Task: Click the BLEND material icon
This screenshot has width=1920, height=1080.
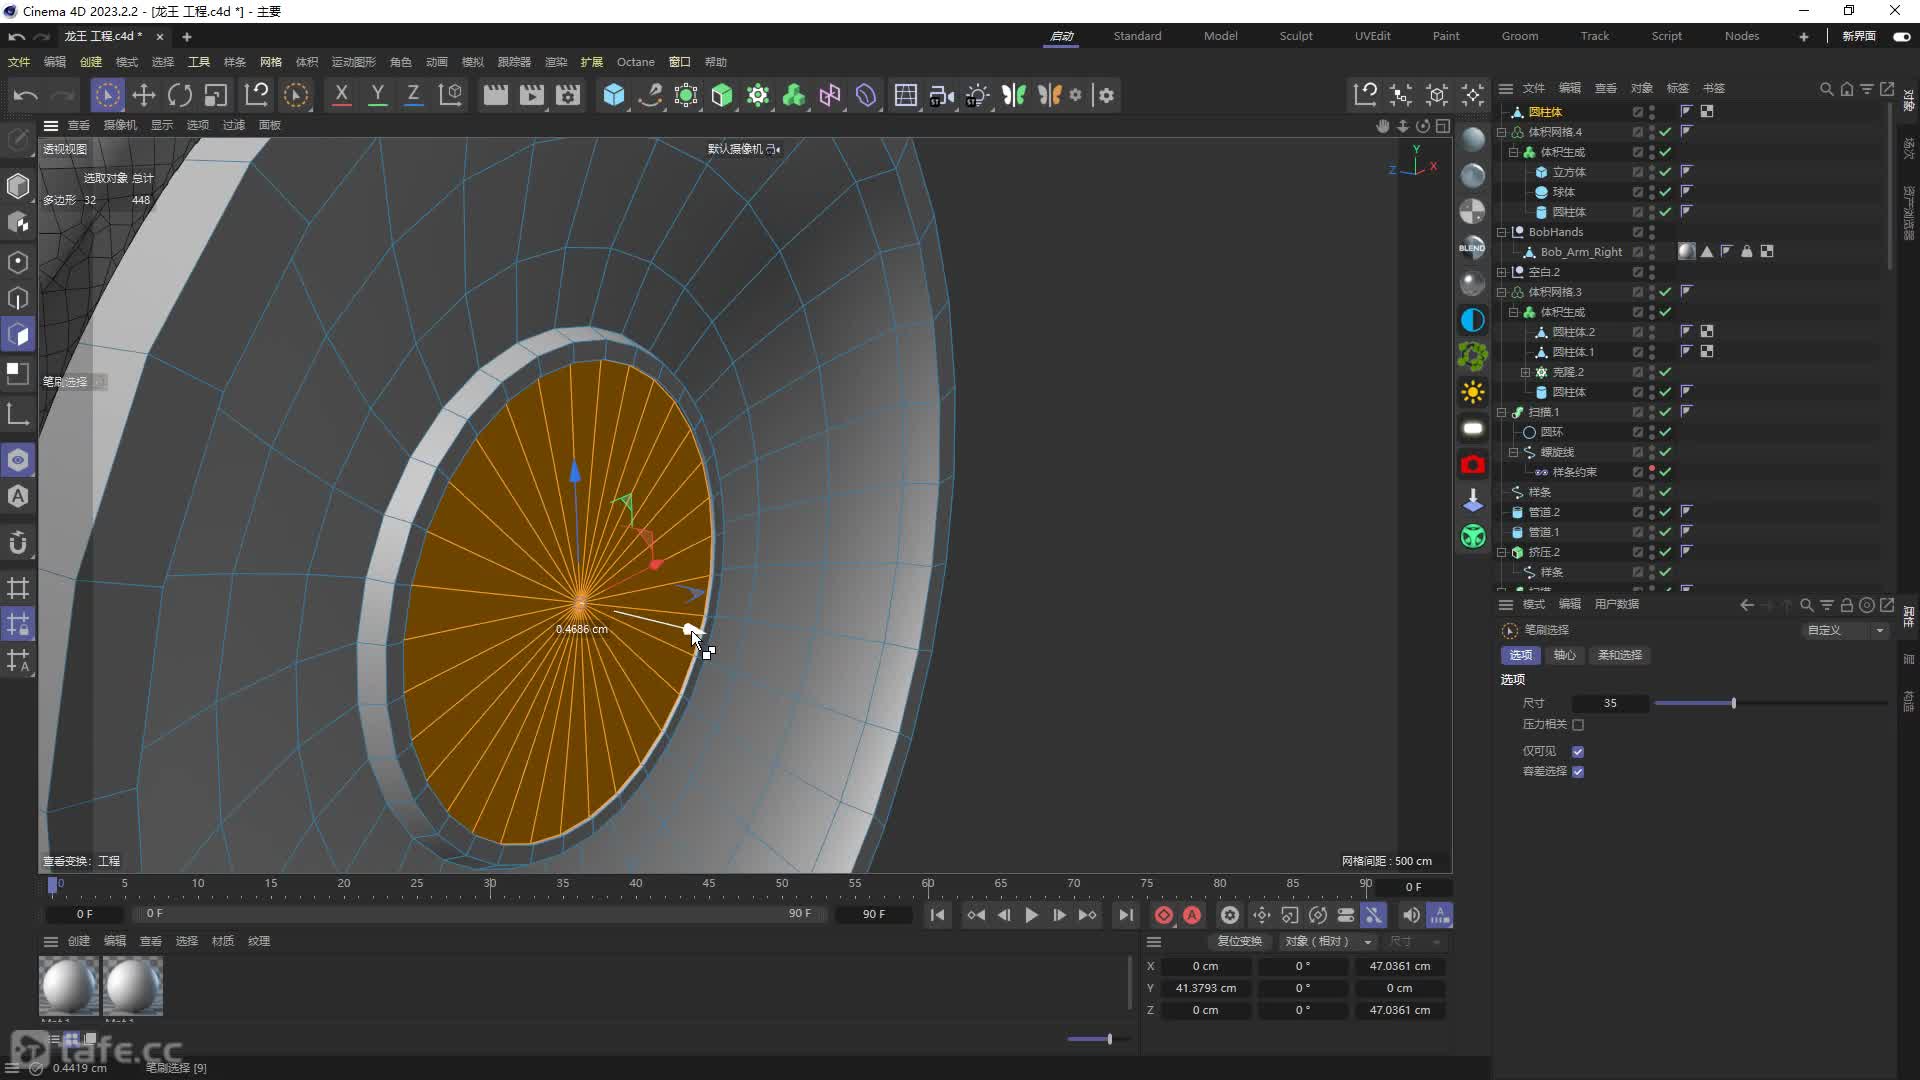Action: (x=1473, y=247)
